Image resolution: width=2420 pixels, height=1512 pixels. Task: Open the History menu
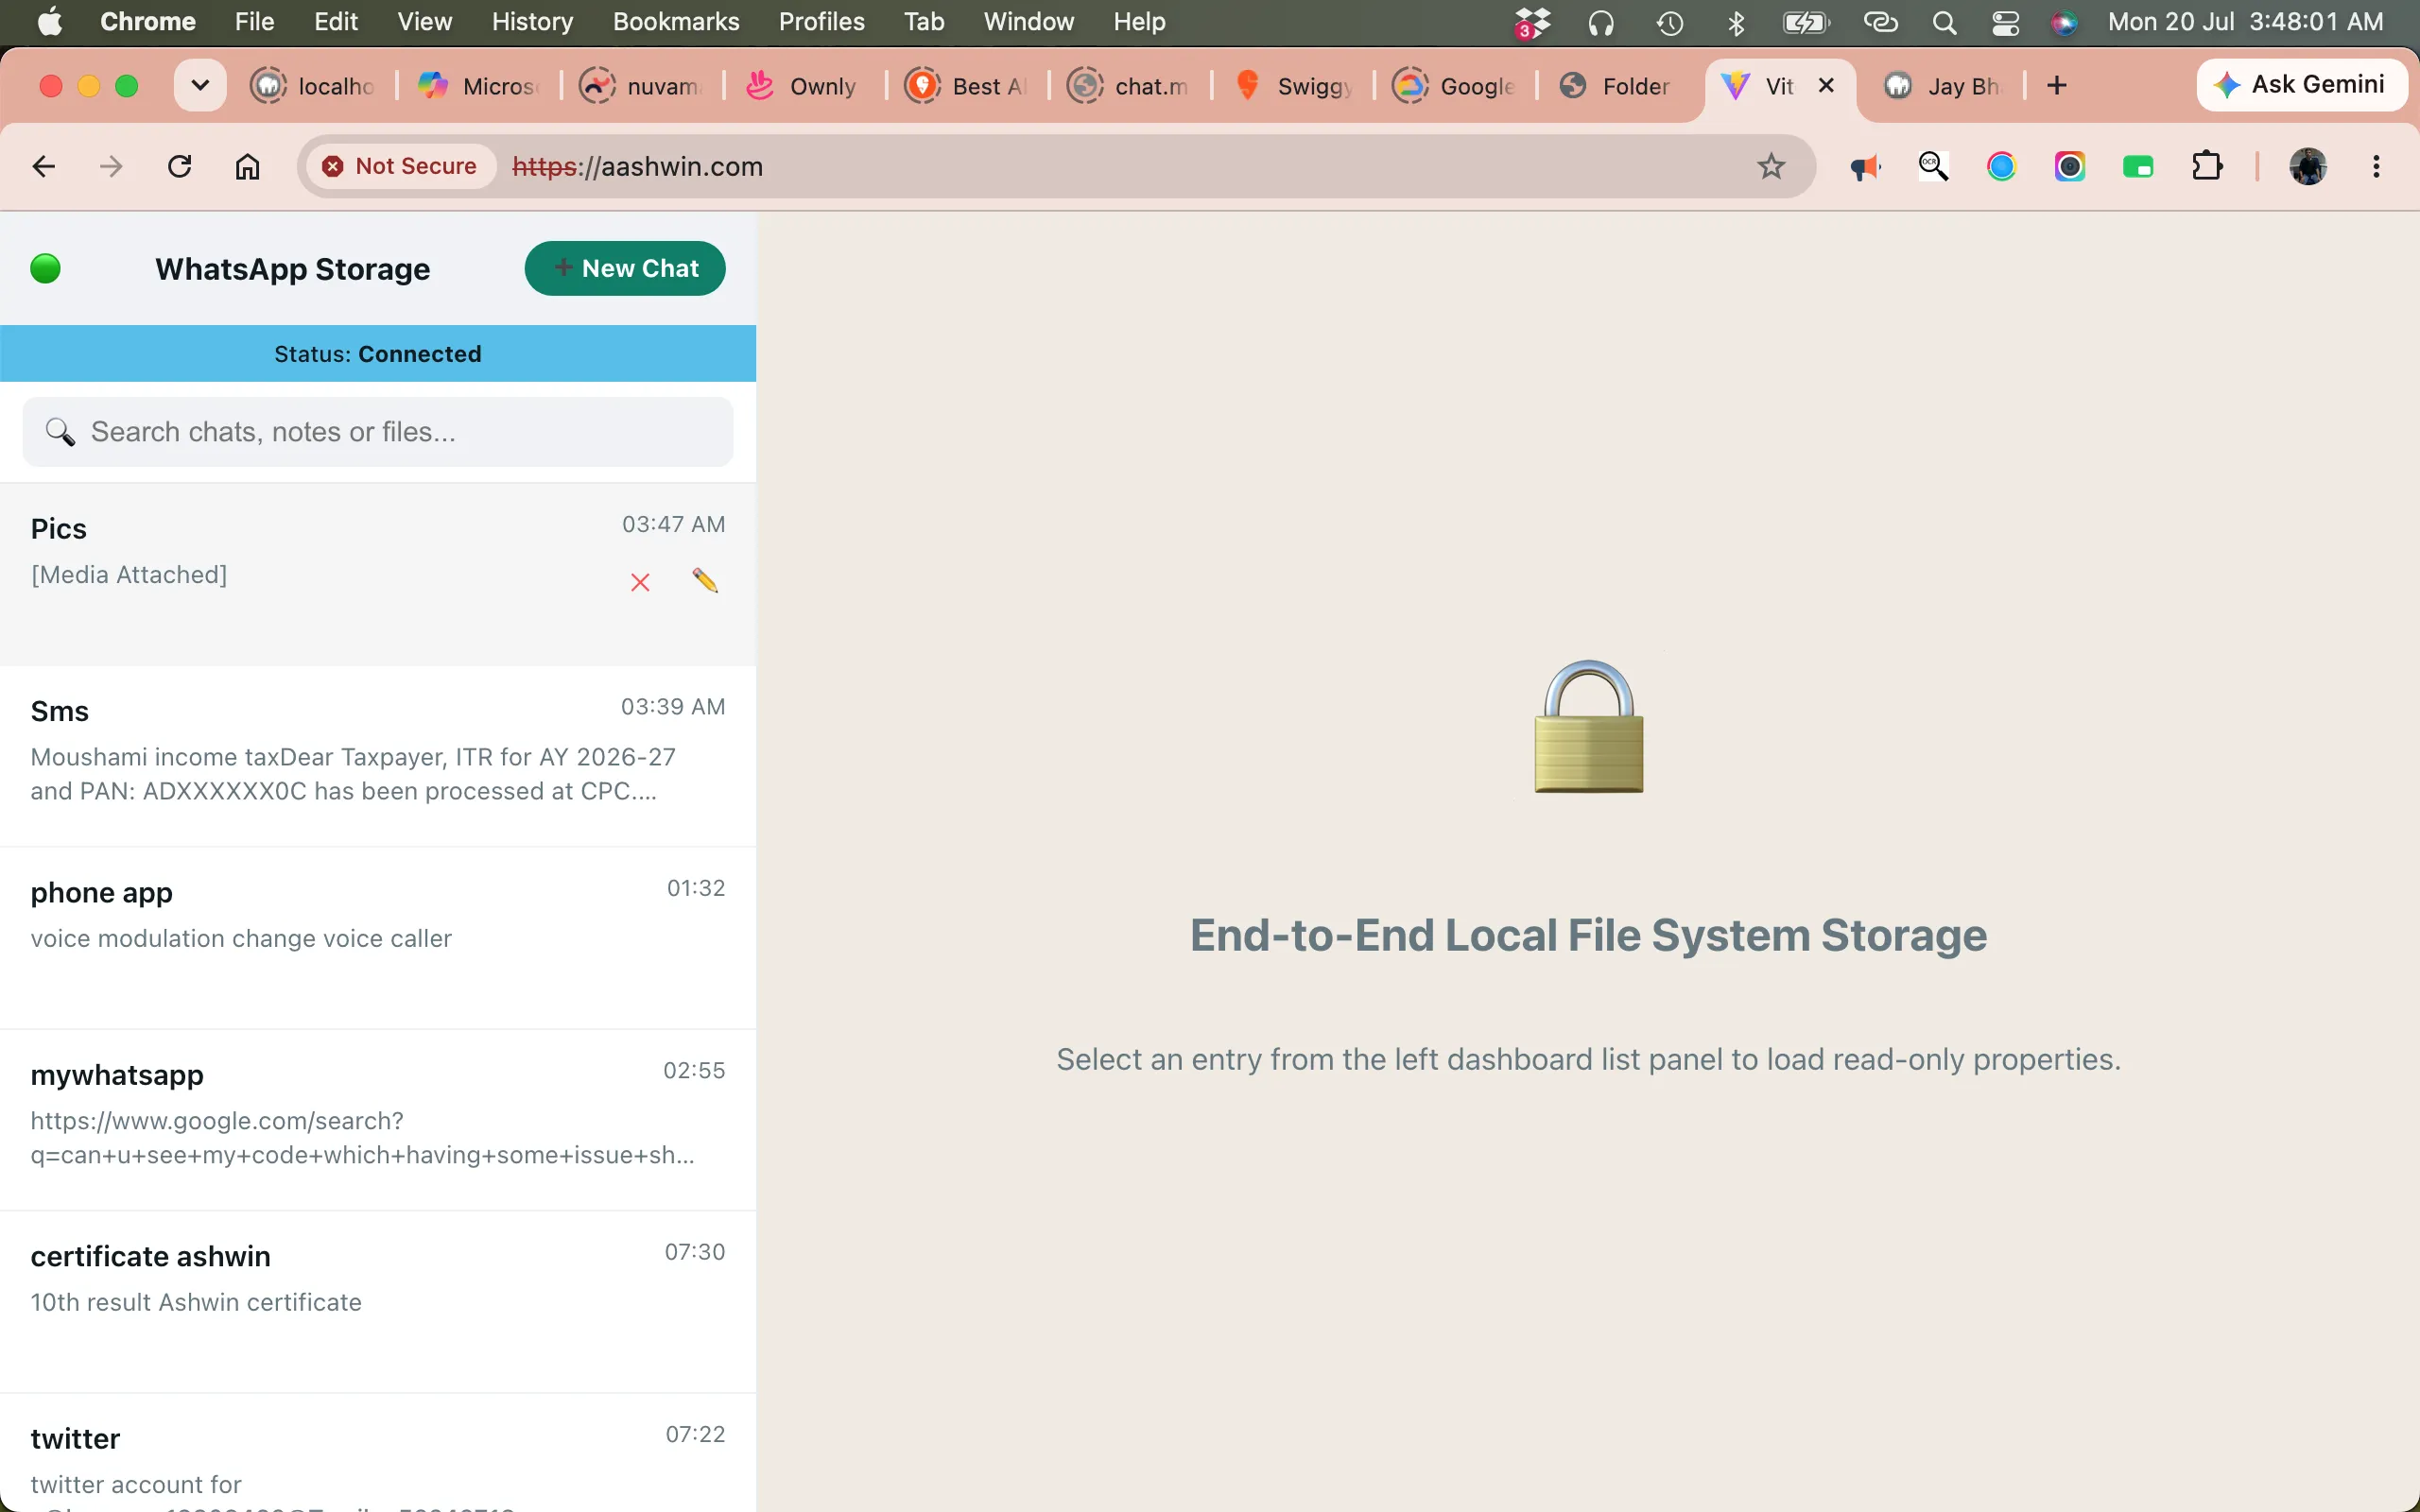pyautogui.click(x=532, y=22)
